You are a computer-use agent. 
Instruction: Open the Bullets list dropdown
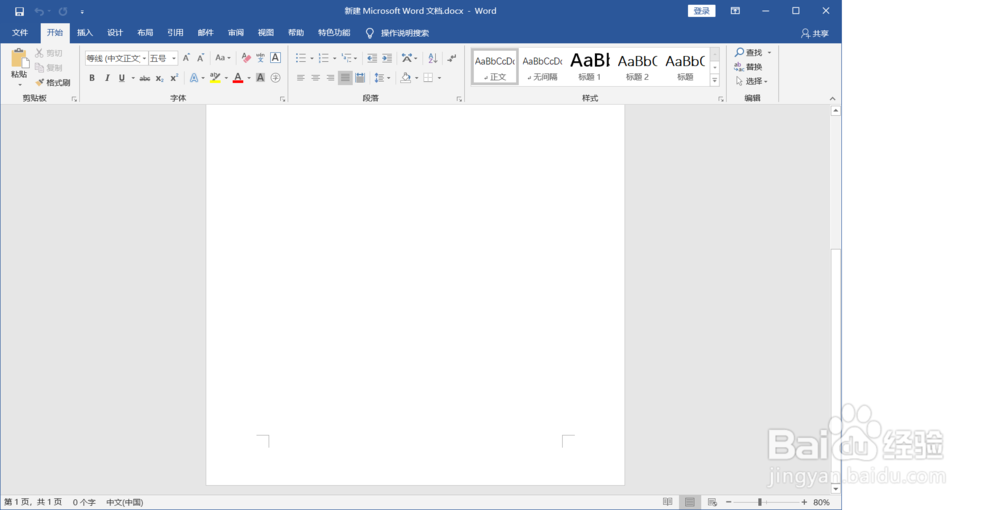click(312, 58)
